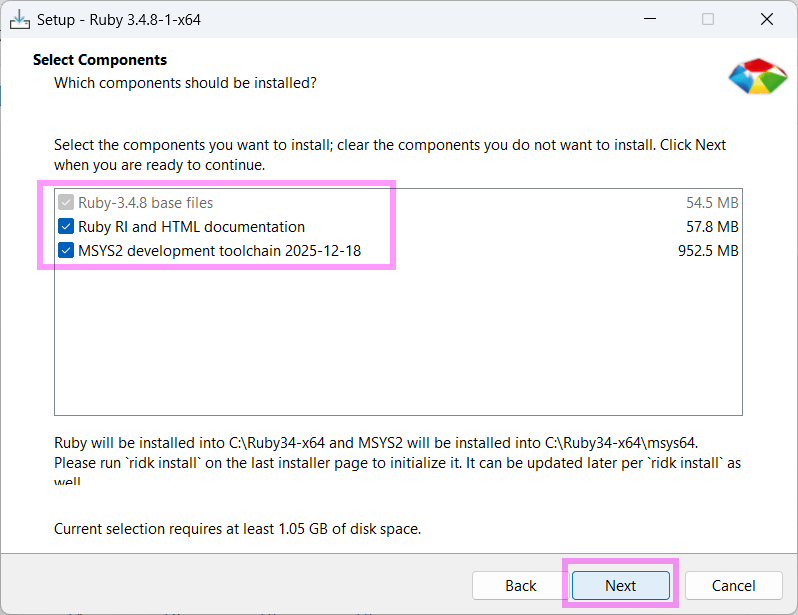
Task: Uncheck the Ruby RI and HTML documentation checkbox
Action: coord(66,227)
